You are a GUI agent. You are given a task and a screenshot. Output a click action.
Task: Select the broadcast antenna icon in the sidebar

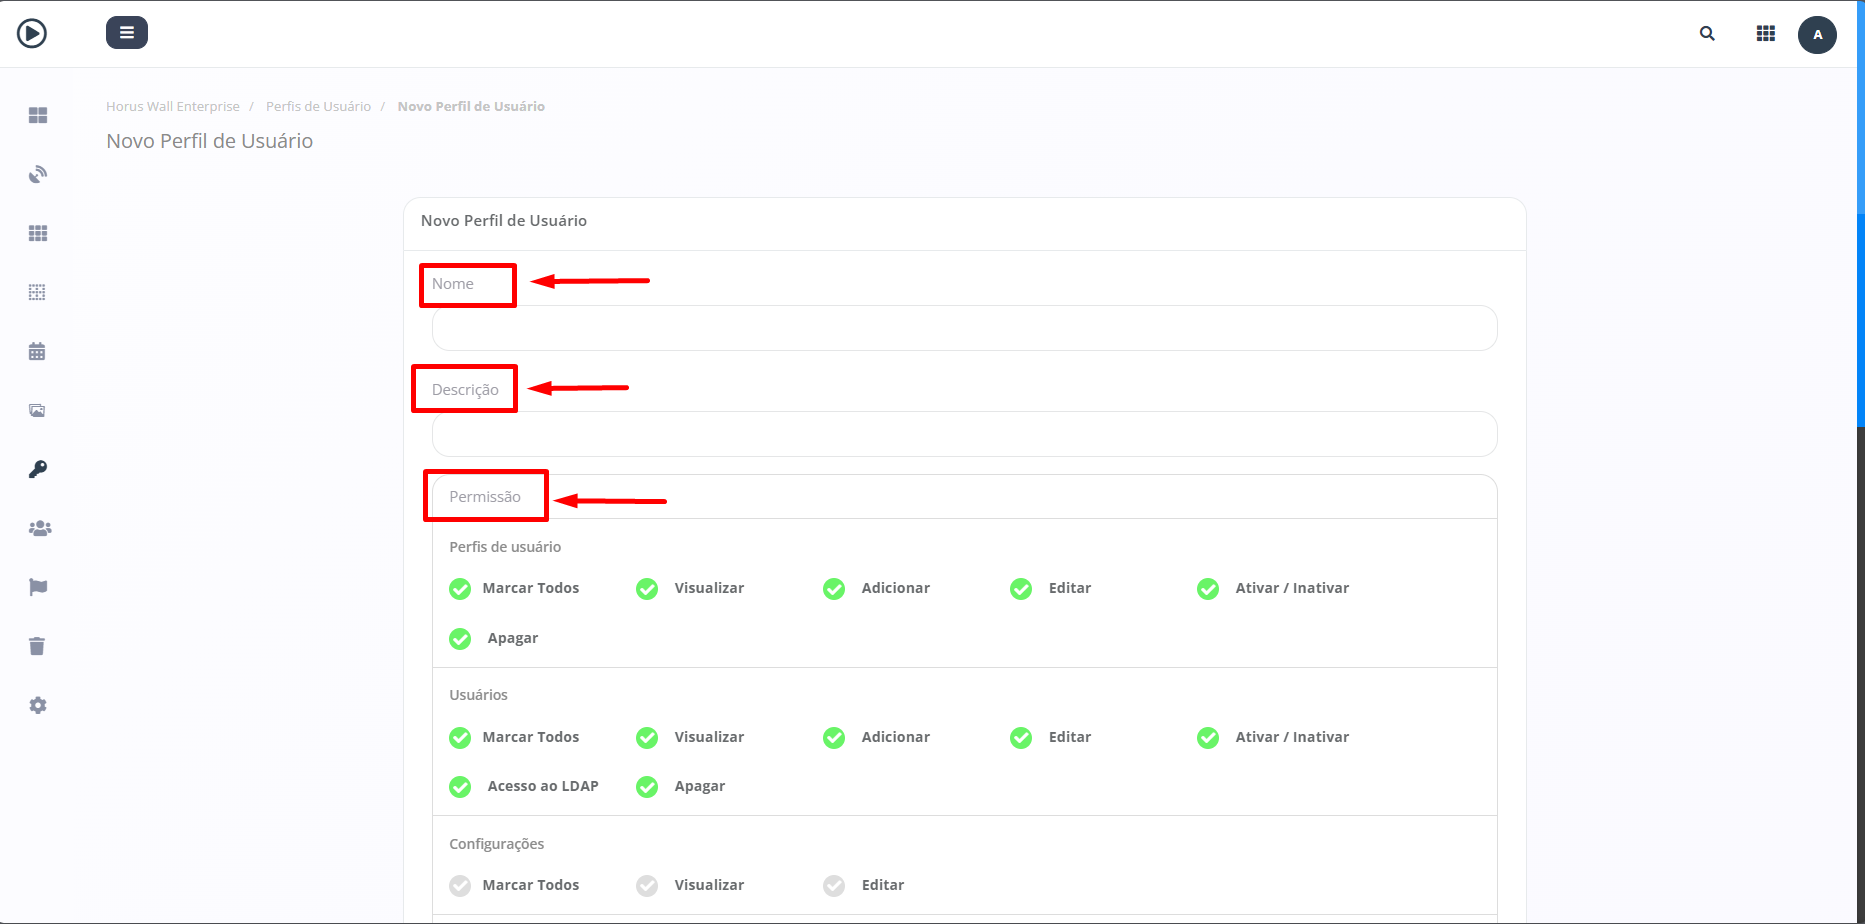pyautogui.click(x=37, y=173)
